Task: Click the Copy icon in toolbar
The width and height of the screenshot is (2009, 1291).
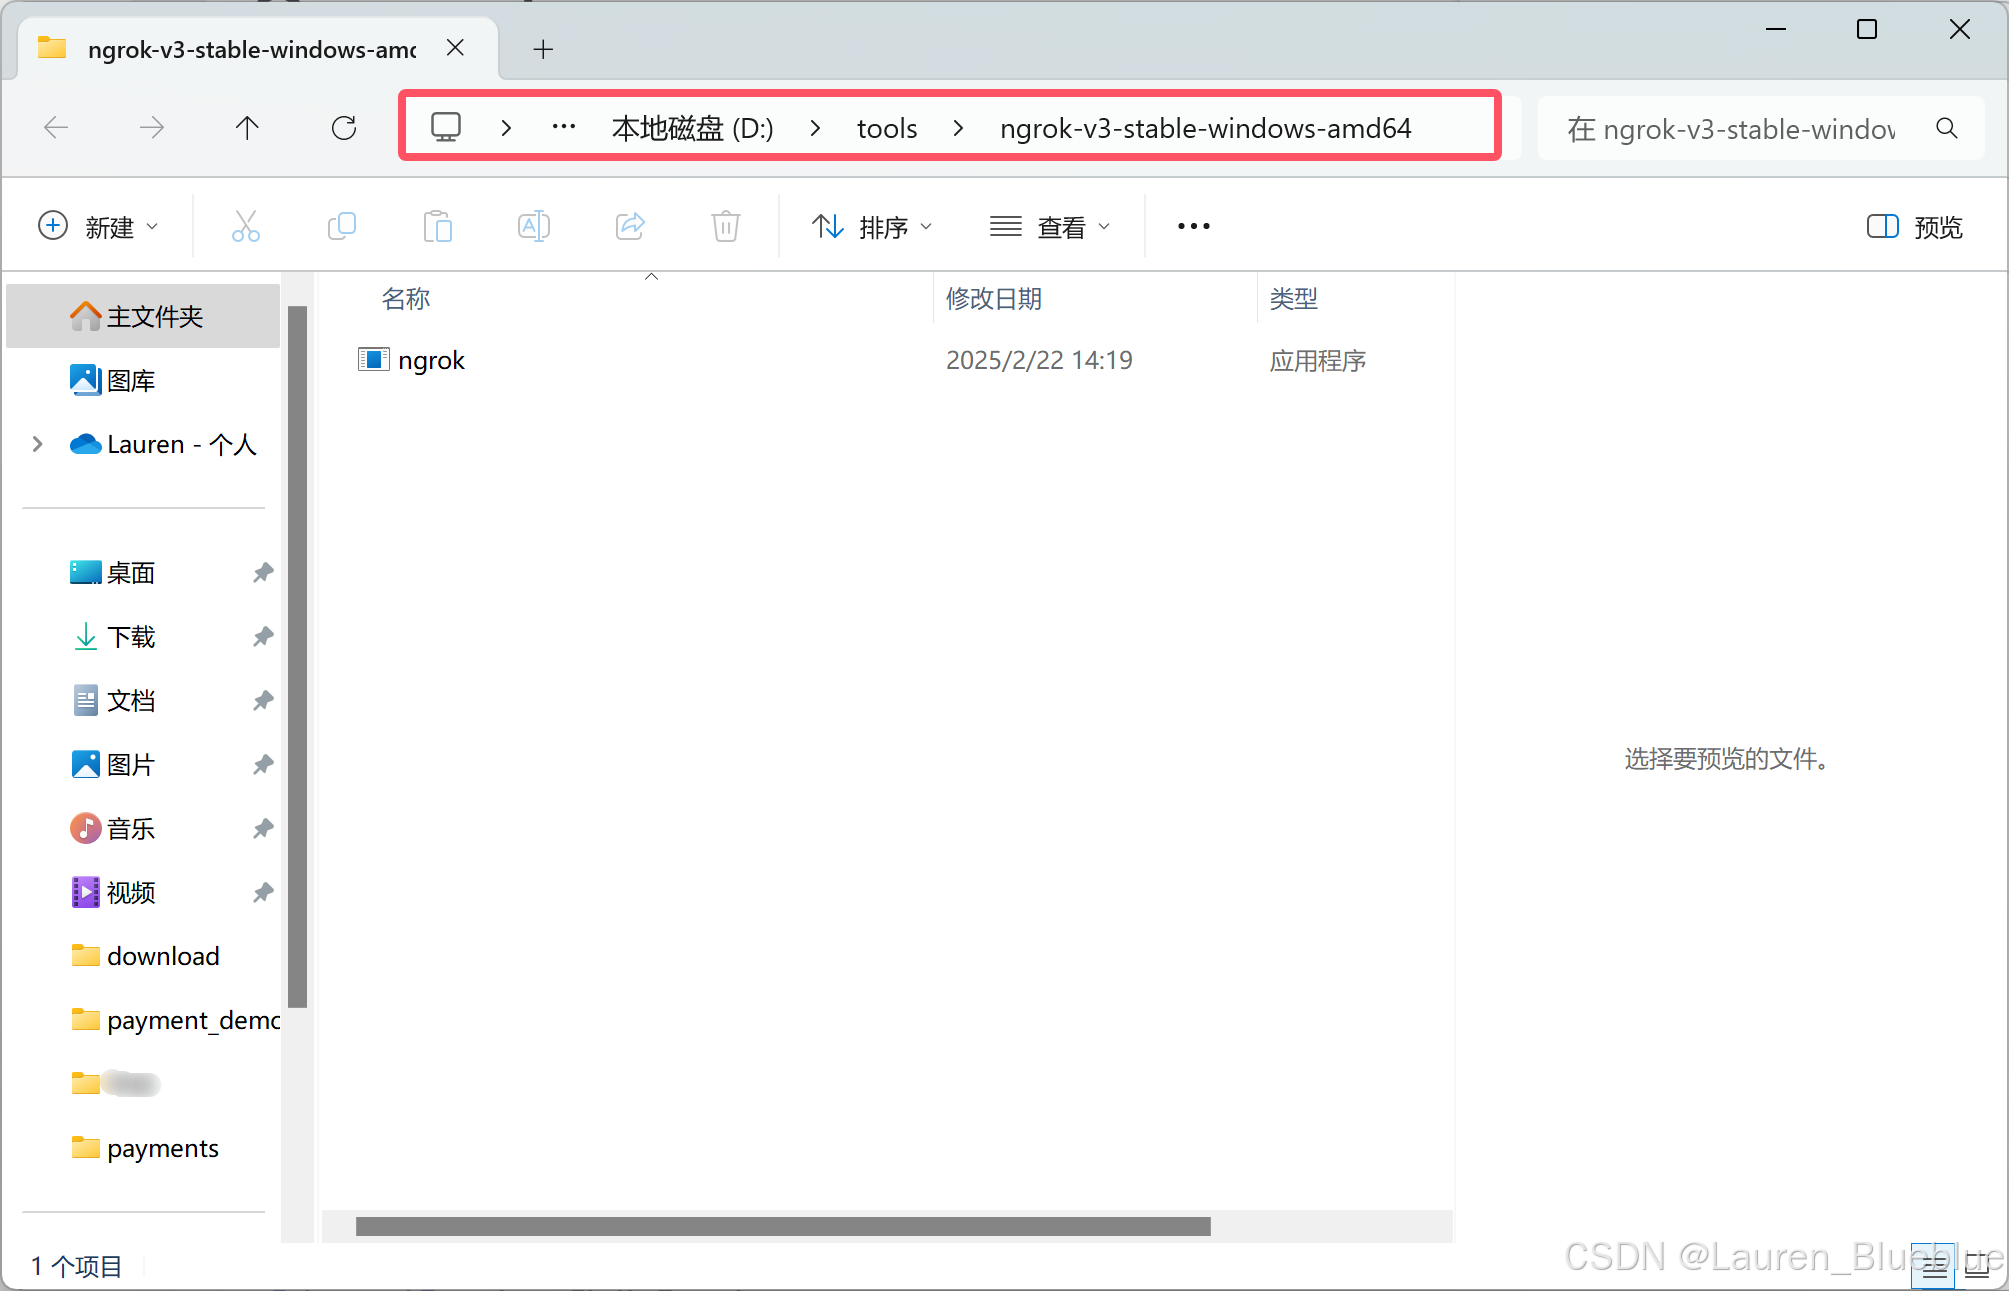Action: (341, 227)
